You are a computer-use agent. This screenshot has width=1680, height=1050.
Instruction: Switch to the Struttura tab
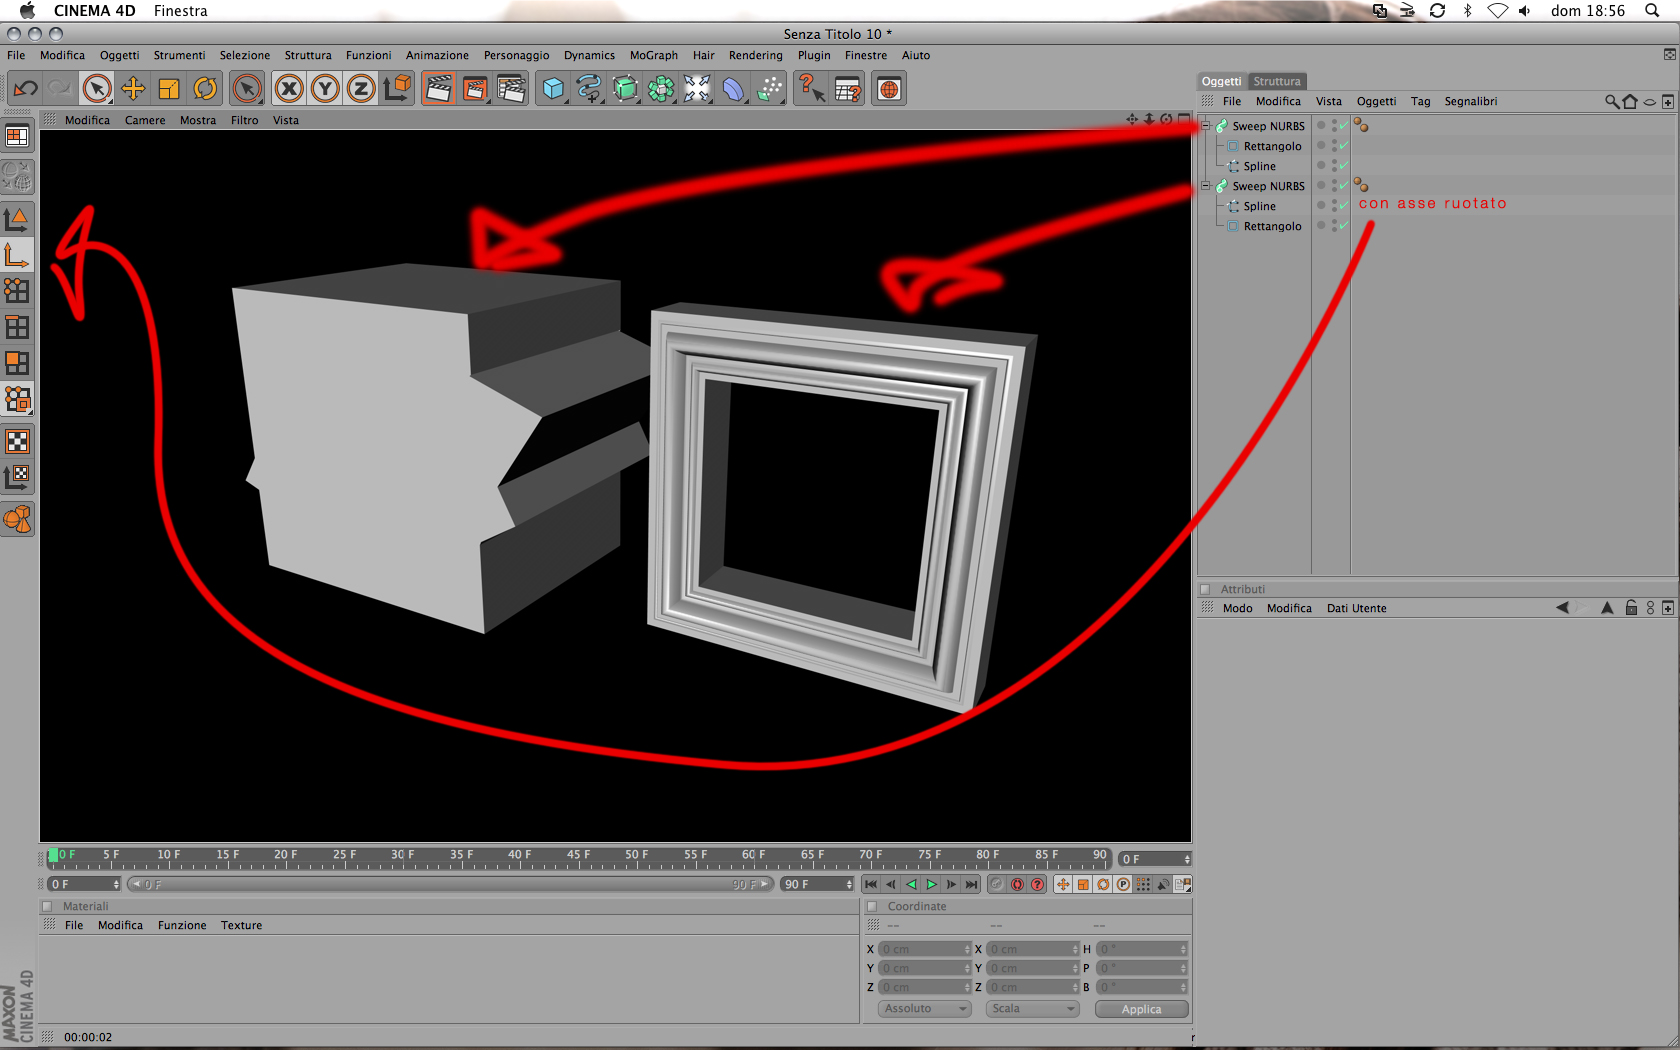(x=1277, y=81)
